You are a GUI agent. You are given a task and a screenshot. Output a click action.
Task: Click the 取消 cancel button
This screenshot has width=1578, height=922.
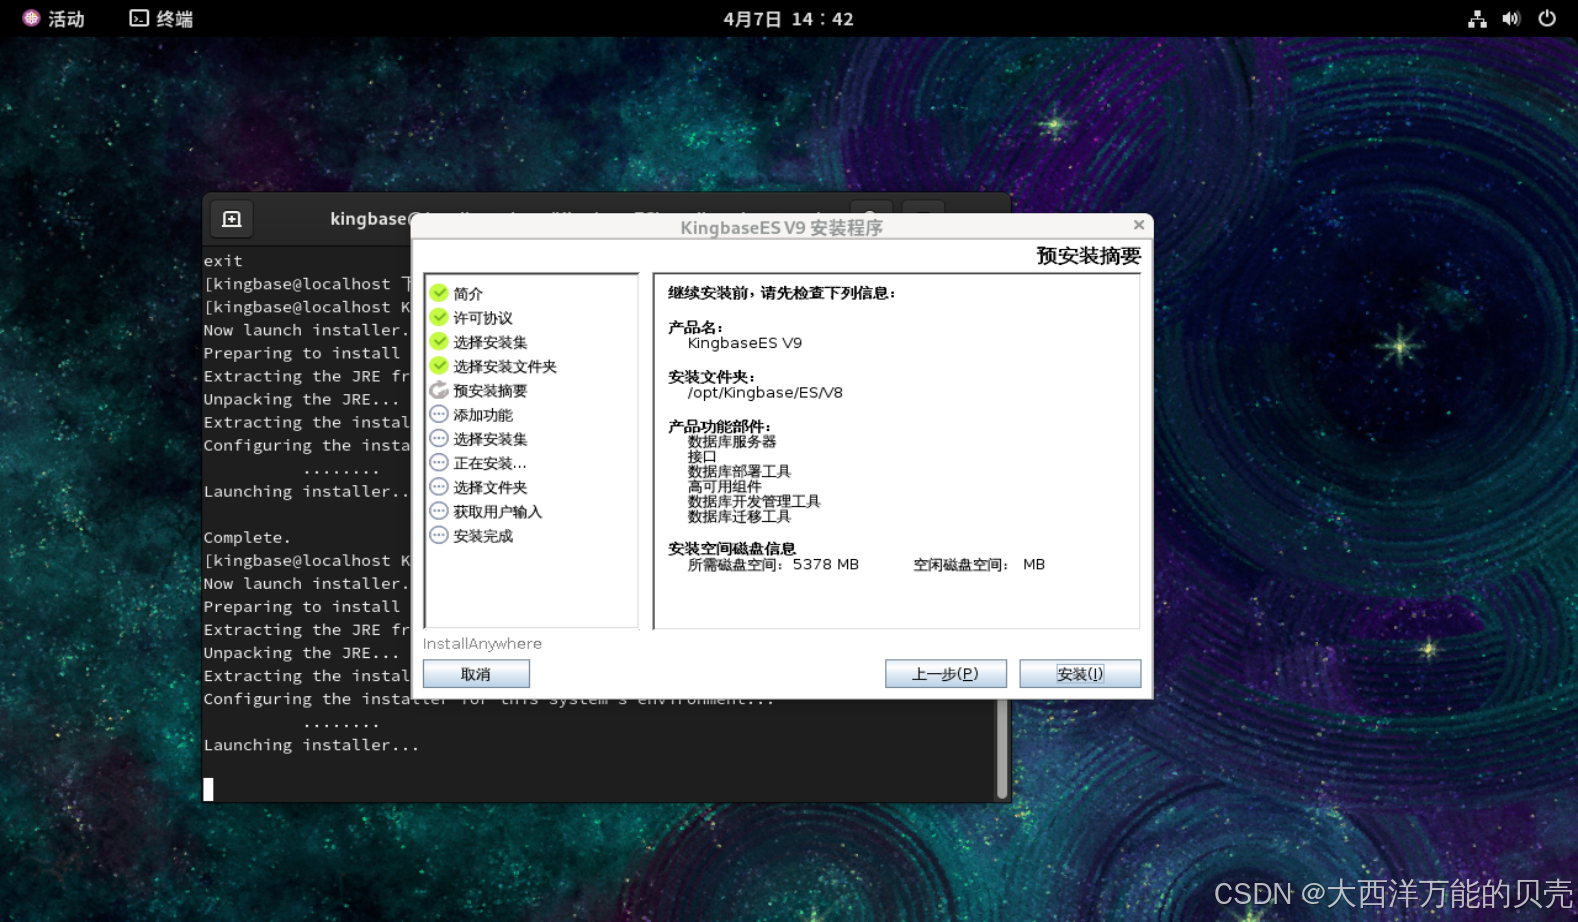coord(476,674)
